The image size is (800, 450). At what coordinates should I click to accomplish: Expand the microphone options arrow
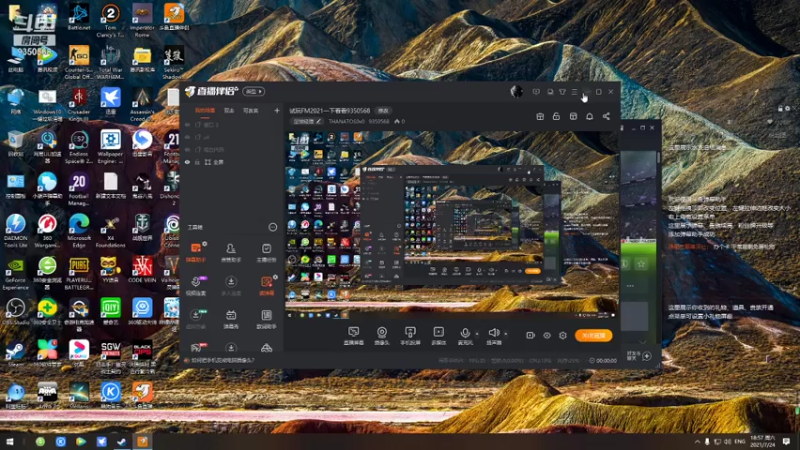click(x=477, y=334)
